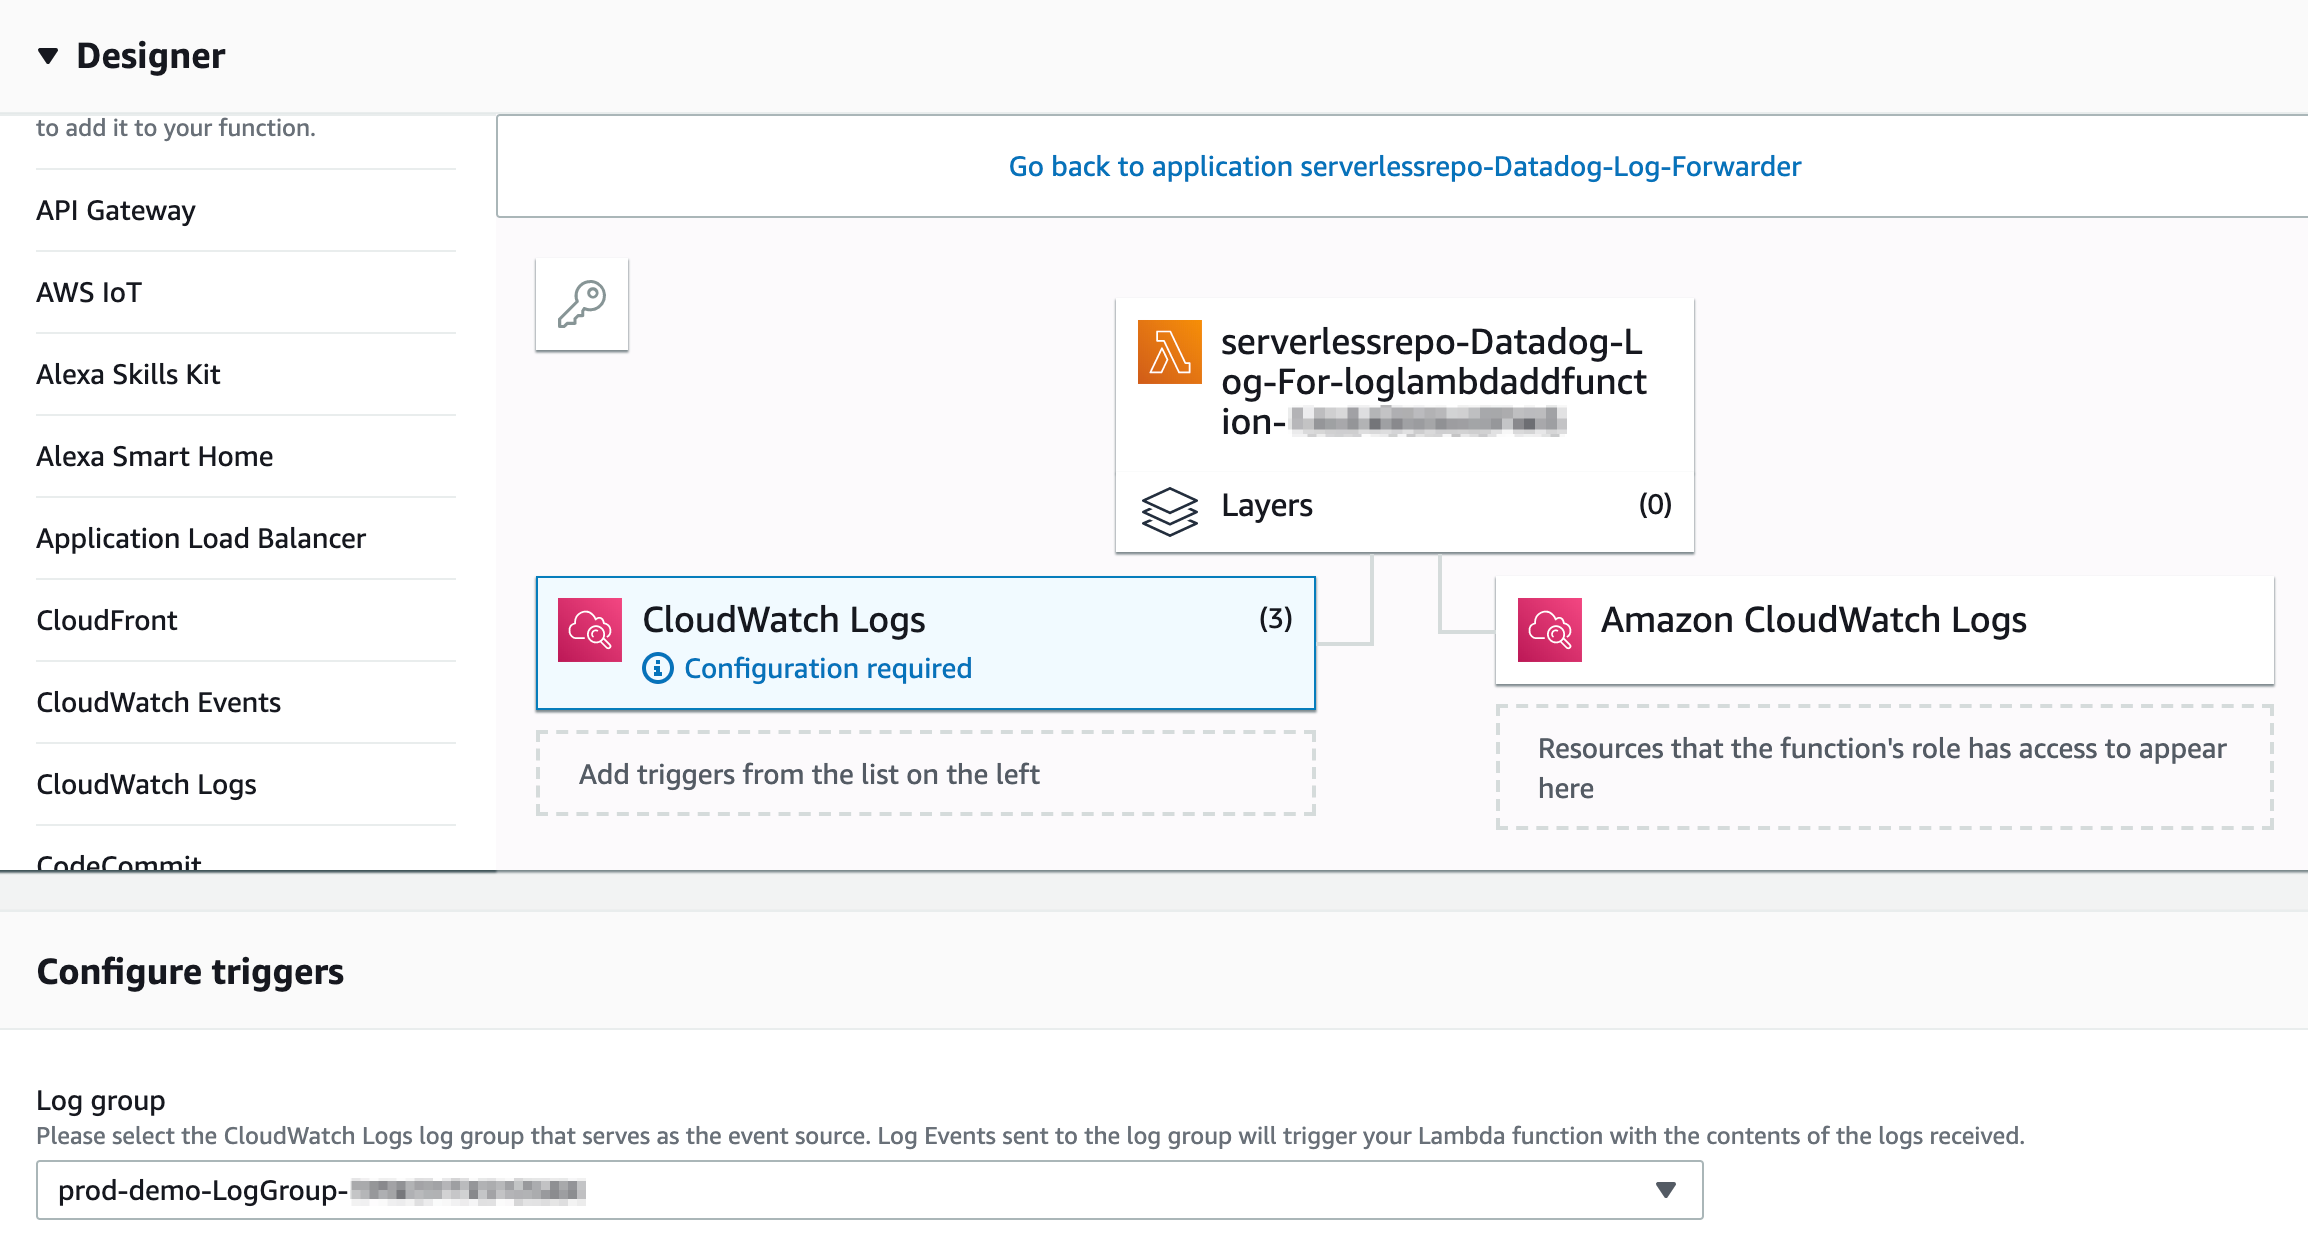This screenshot has width=2308, height=1244.
Task: Click the Layers stack icon
Action: 1169,511
